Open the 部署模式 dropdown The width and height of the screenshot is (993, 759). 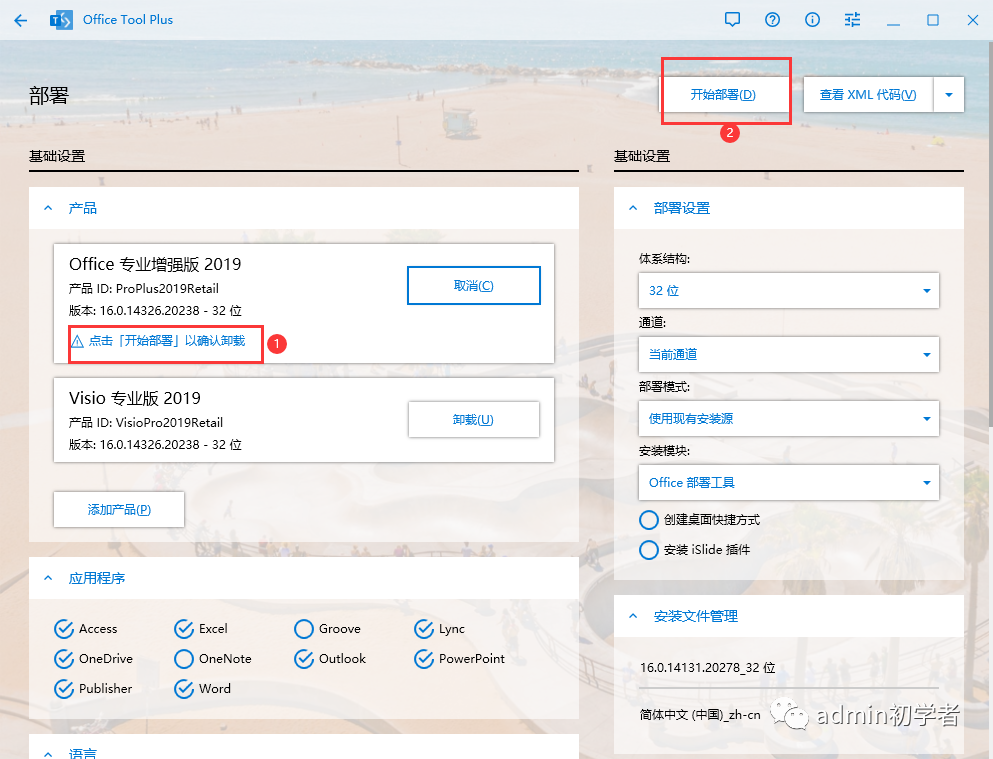[x=789, y=418]
